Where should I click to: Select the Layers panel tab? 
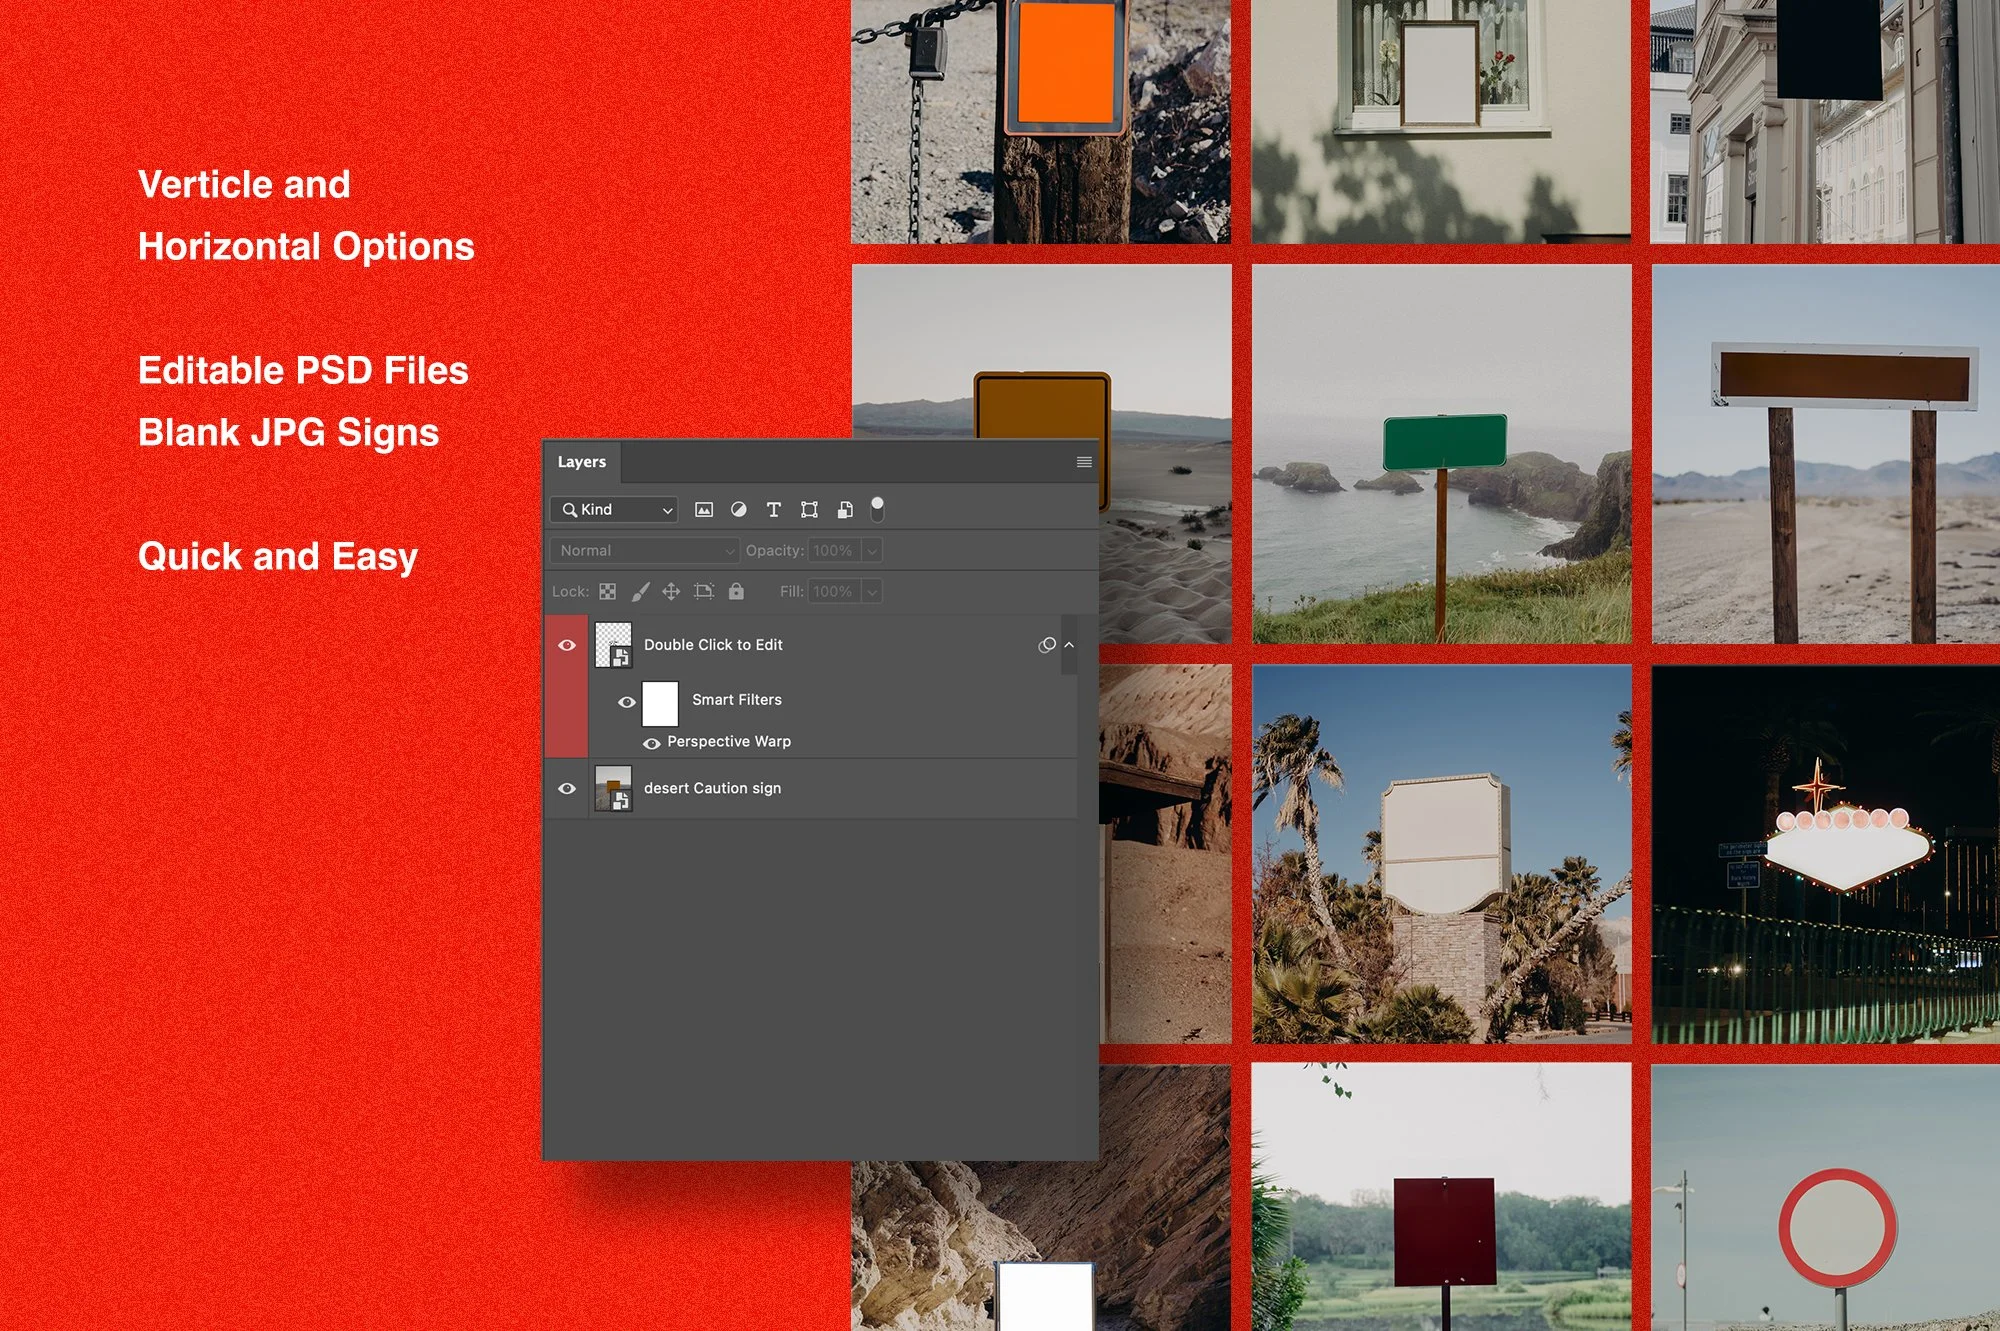(x=582, y=462)
